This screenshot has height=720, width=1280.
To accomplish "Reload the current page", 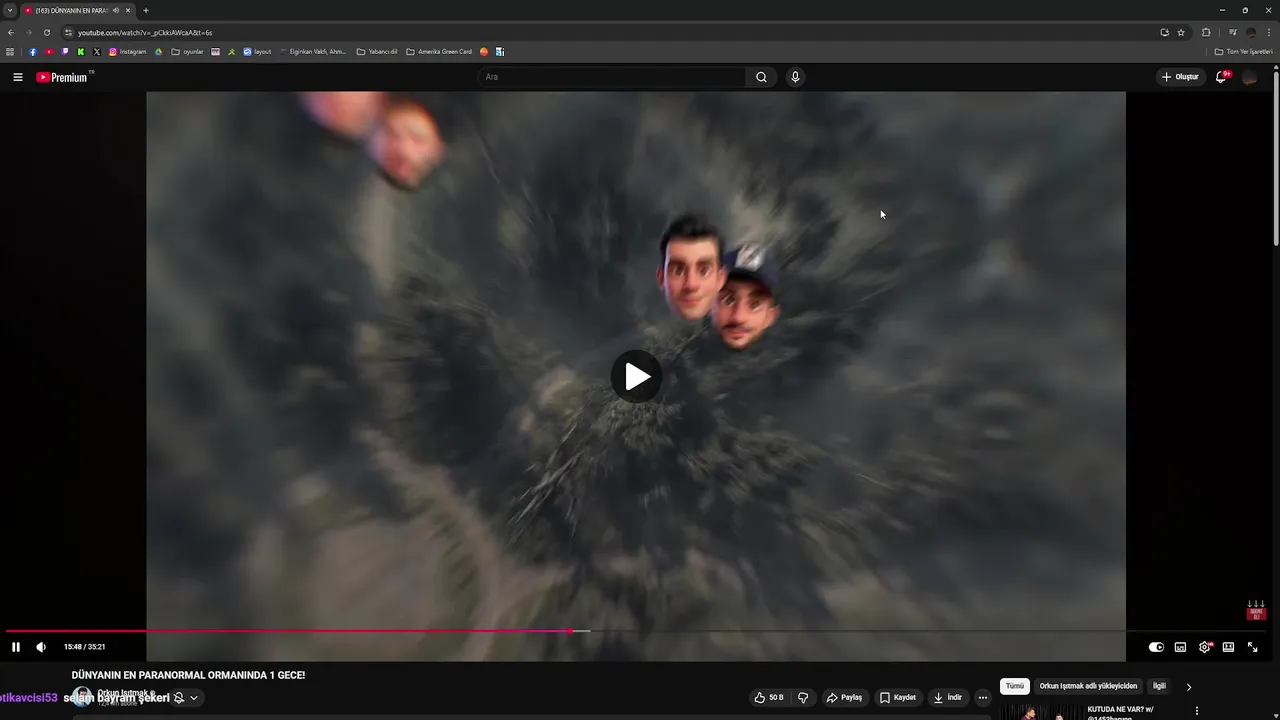I will [46, 32].
